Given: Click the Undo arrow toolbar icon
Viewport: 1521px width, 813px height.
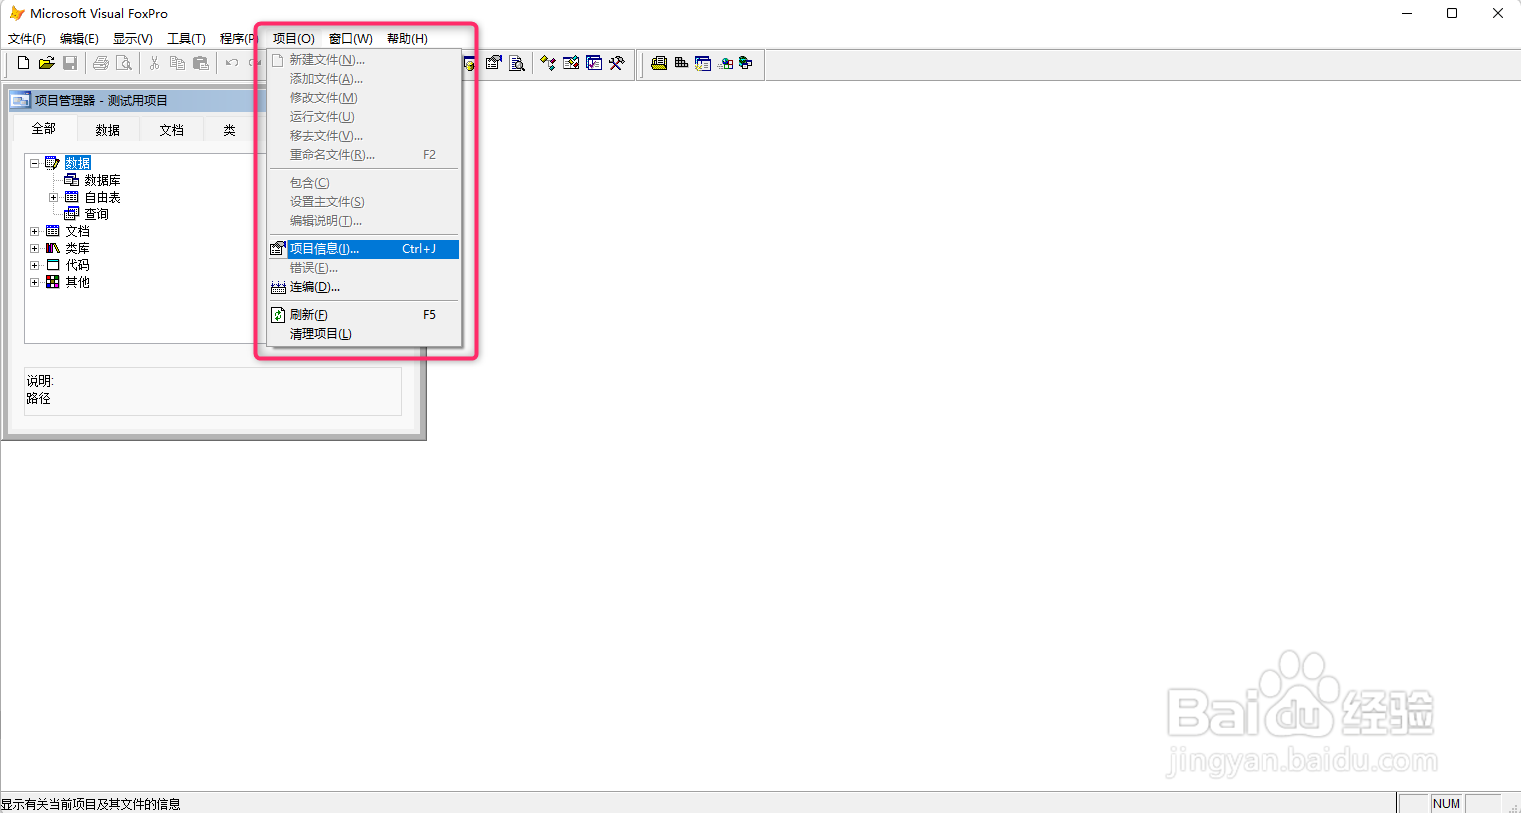Looking at the screenshot, I should (x=232, y=63).
